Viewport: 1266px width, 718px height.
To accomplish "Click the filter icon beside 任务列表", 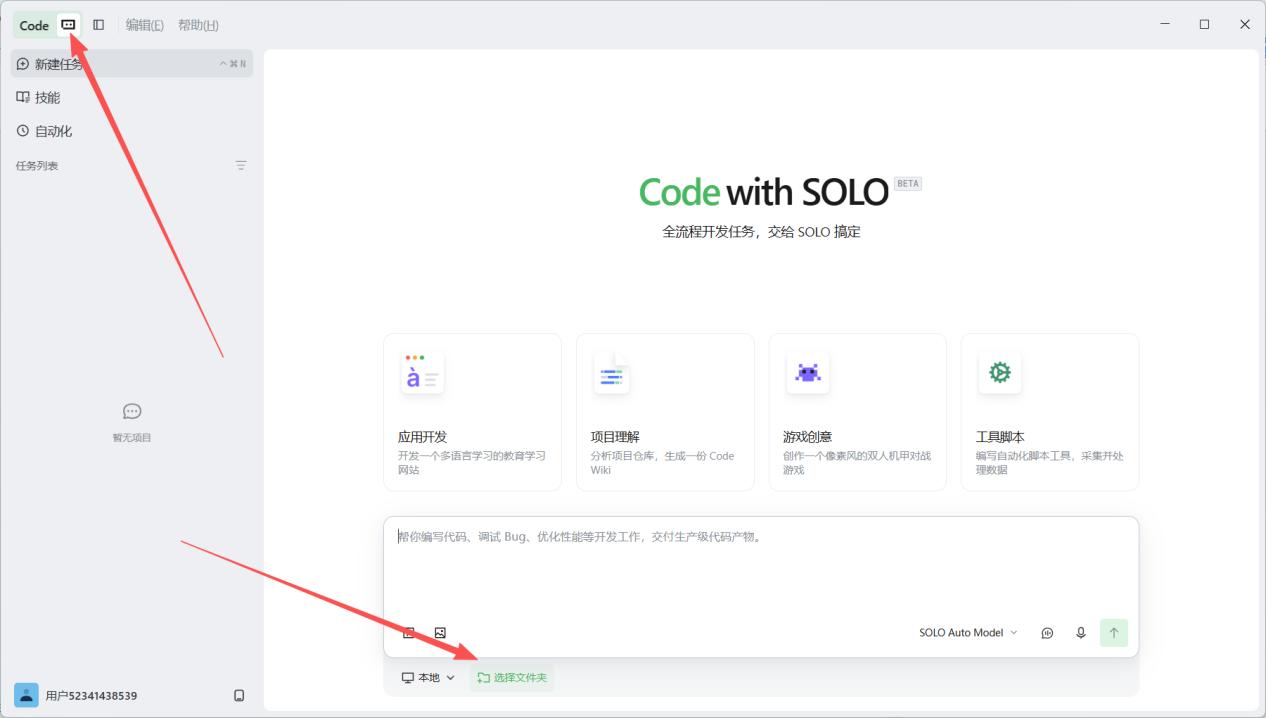I will click(241, 166).
